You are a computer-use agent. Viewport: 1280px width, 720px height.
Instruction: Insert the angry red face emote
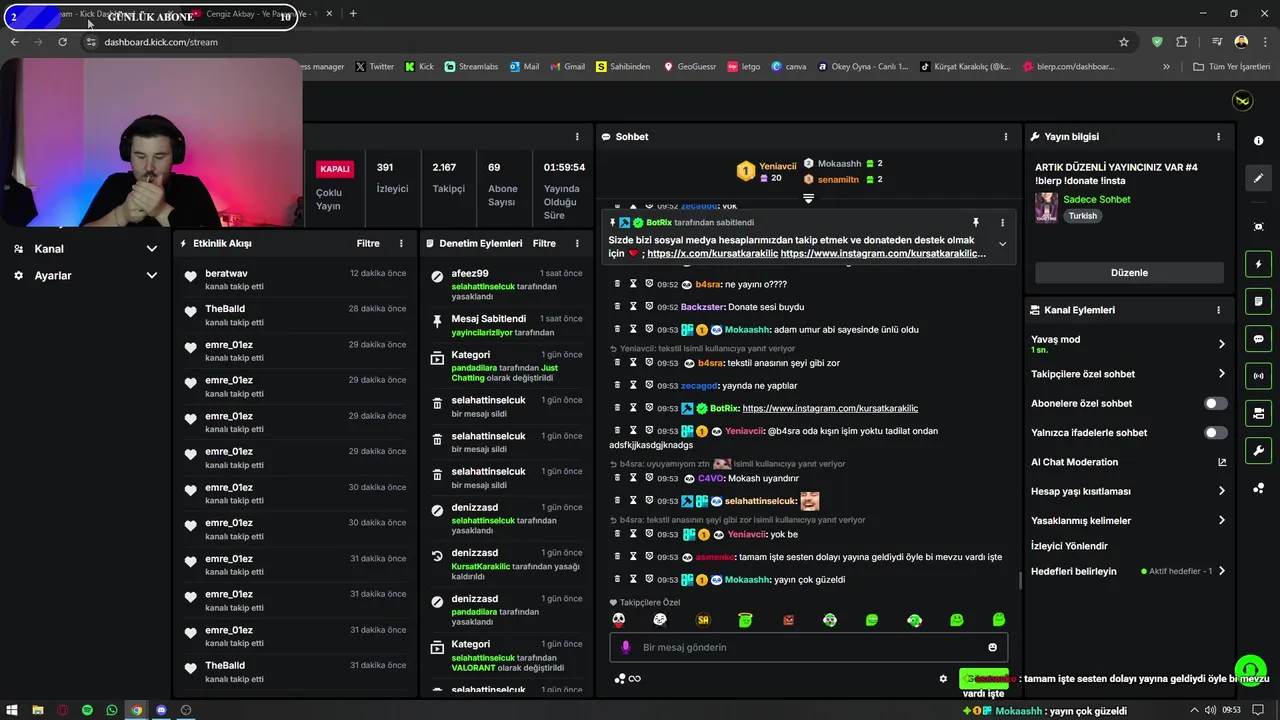[x=788, y=620]
